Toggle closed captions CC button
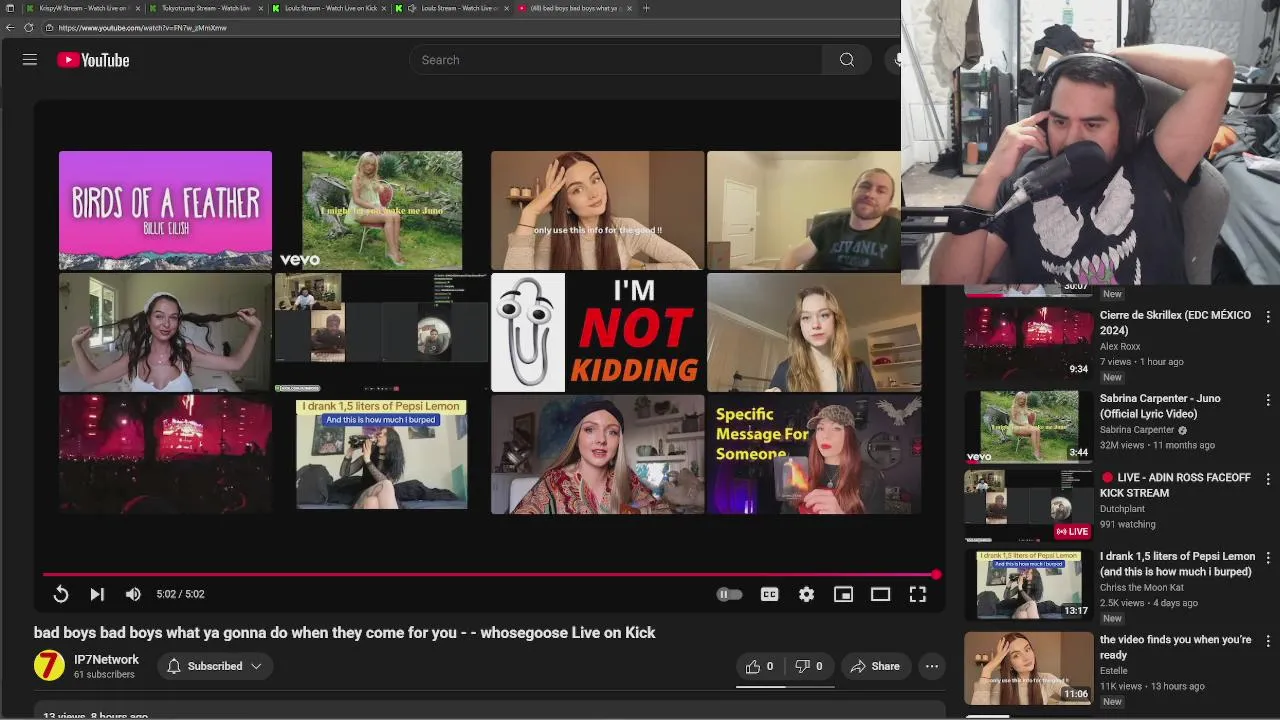Screen dimensions: 1280x720 [x=769, y=594]
